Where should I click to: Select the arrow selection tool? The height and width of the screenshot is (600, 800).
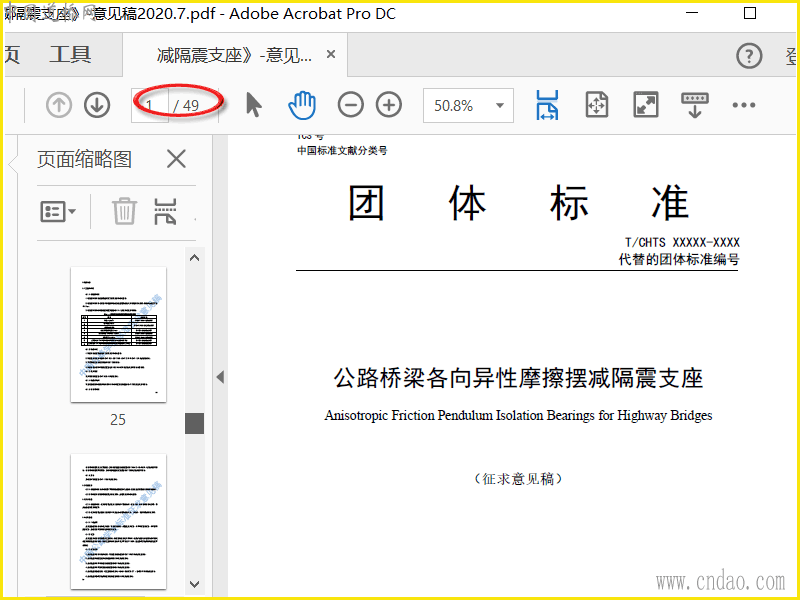click(254, 105)
